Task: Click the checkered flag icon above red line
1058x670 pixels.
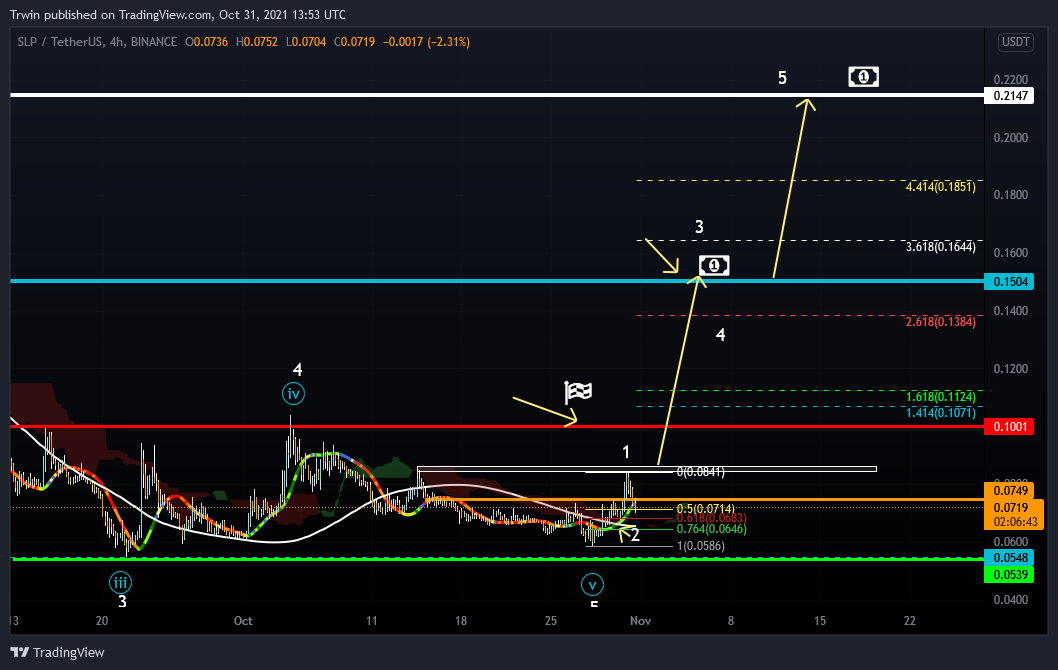Action: click(x=578, y=391)
